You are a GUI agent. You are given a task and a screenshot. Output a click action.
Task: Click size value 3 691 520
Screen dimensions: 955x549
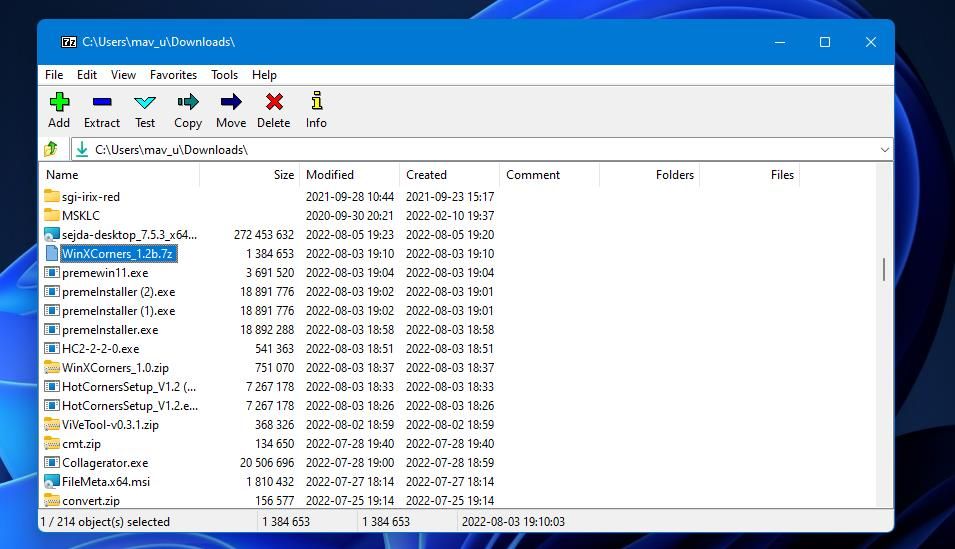pos(270,272)
